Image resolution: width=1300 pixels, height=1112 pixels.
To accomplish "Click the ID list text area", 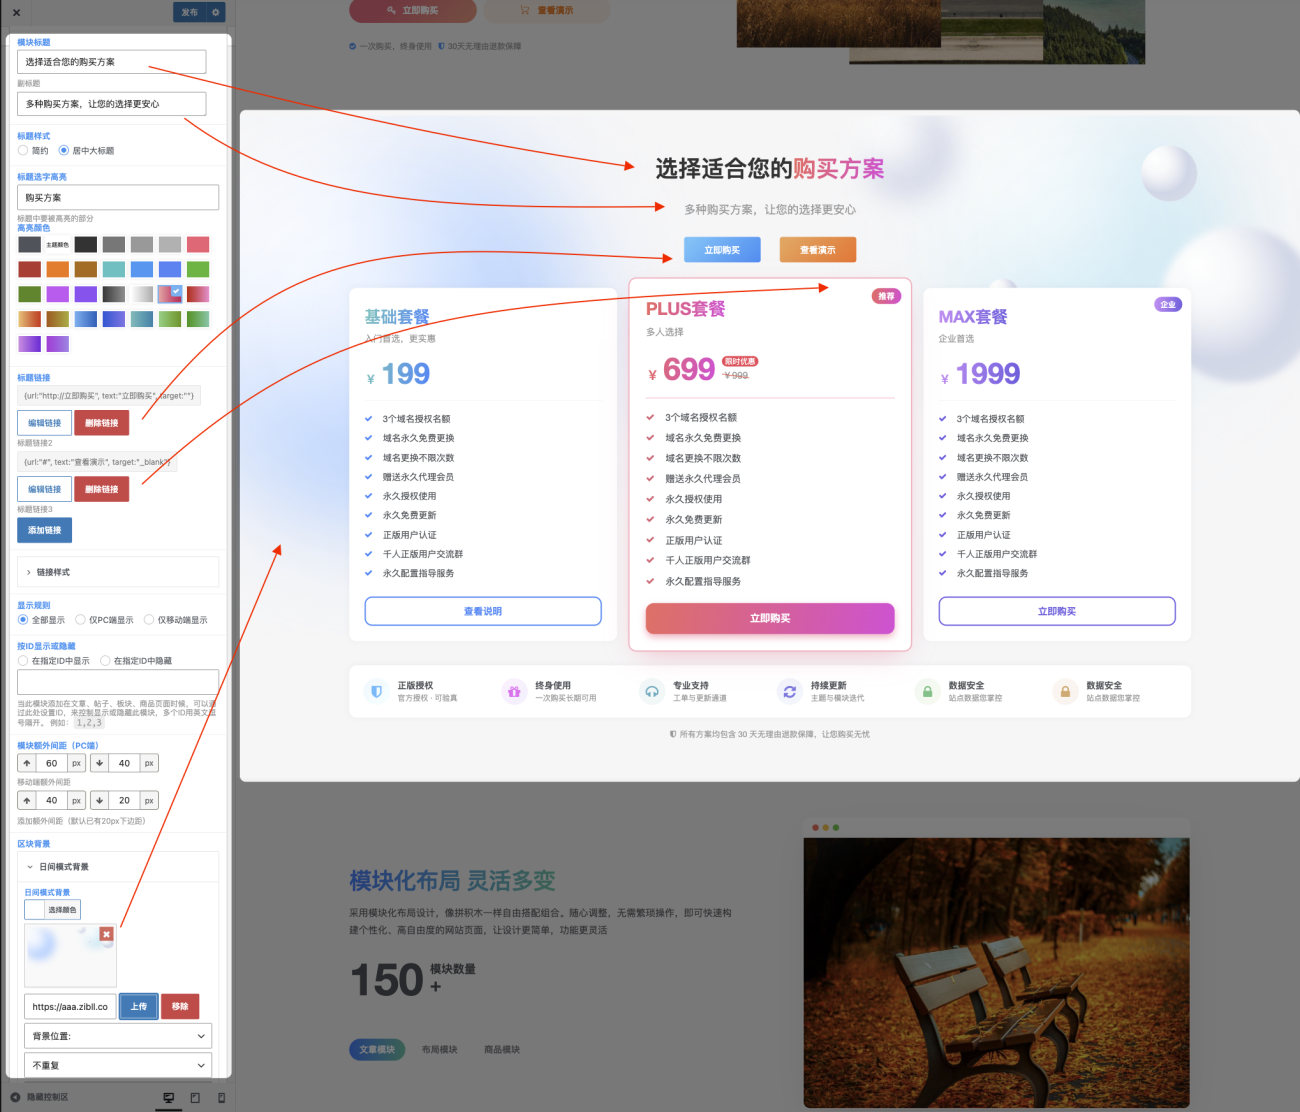I will click(118, 682).
